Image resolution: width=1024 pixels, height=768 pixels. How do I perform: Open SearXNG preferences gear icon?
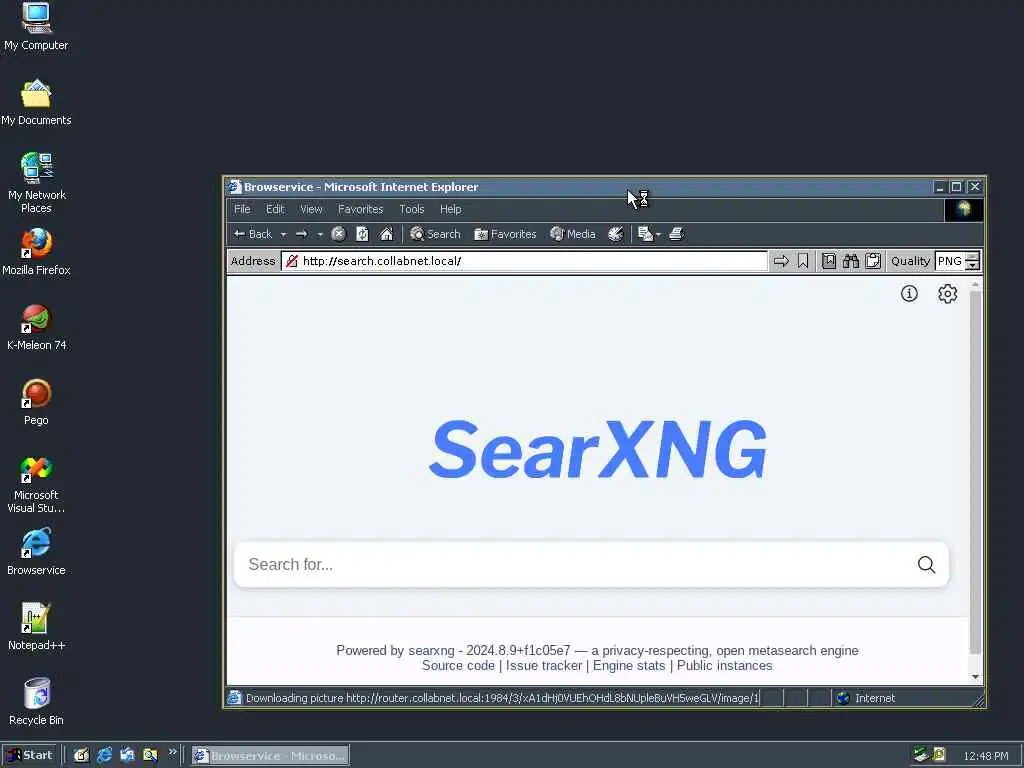pyautogui.click(x=948, y=294)
